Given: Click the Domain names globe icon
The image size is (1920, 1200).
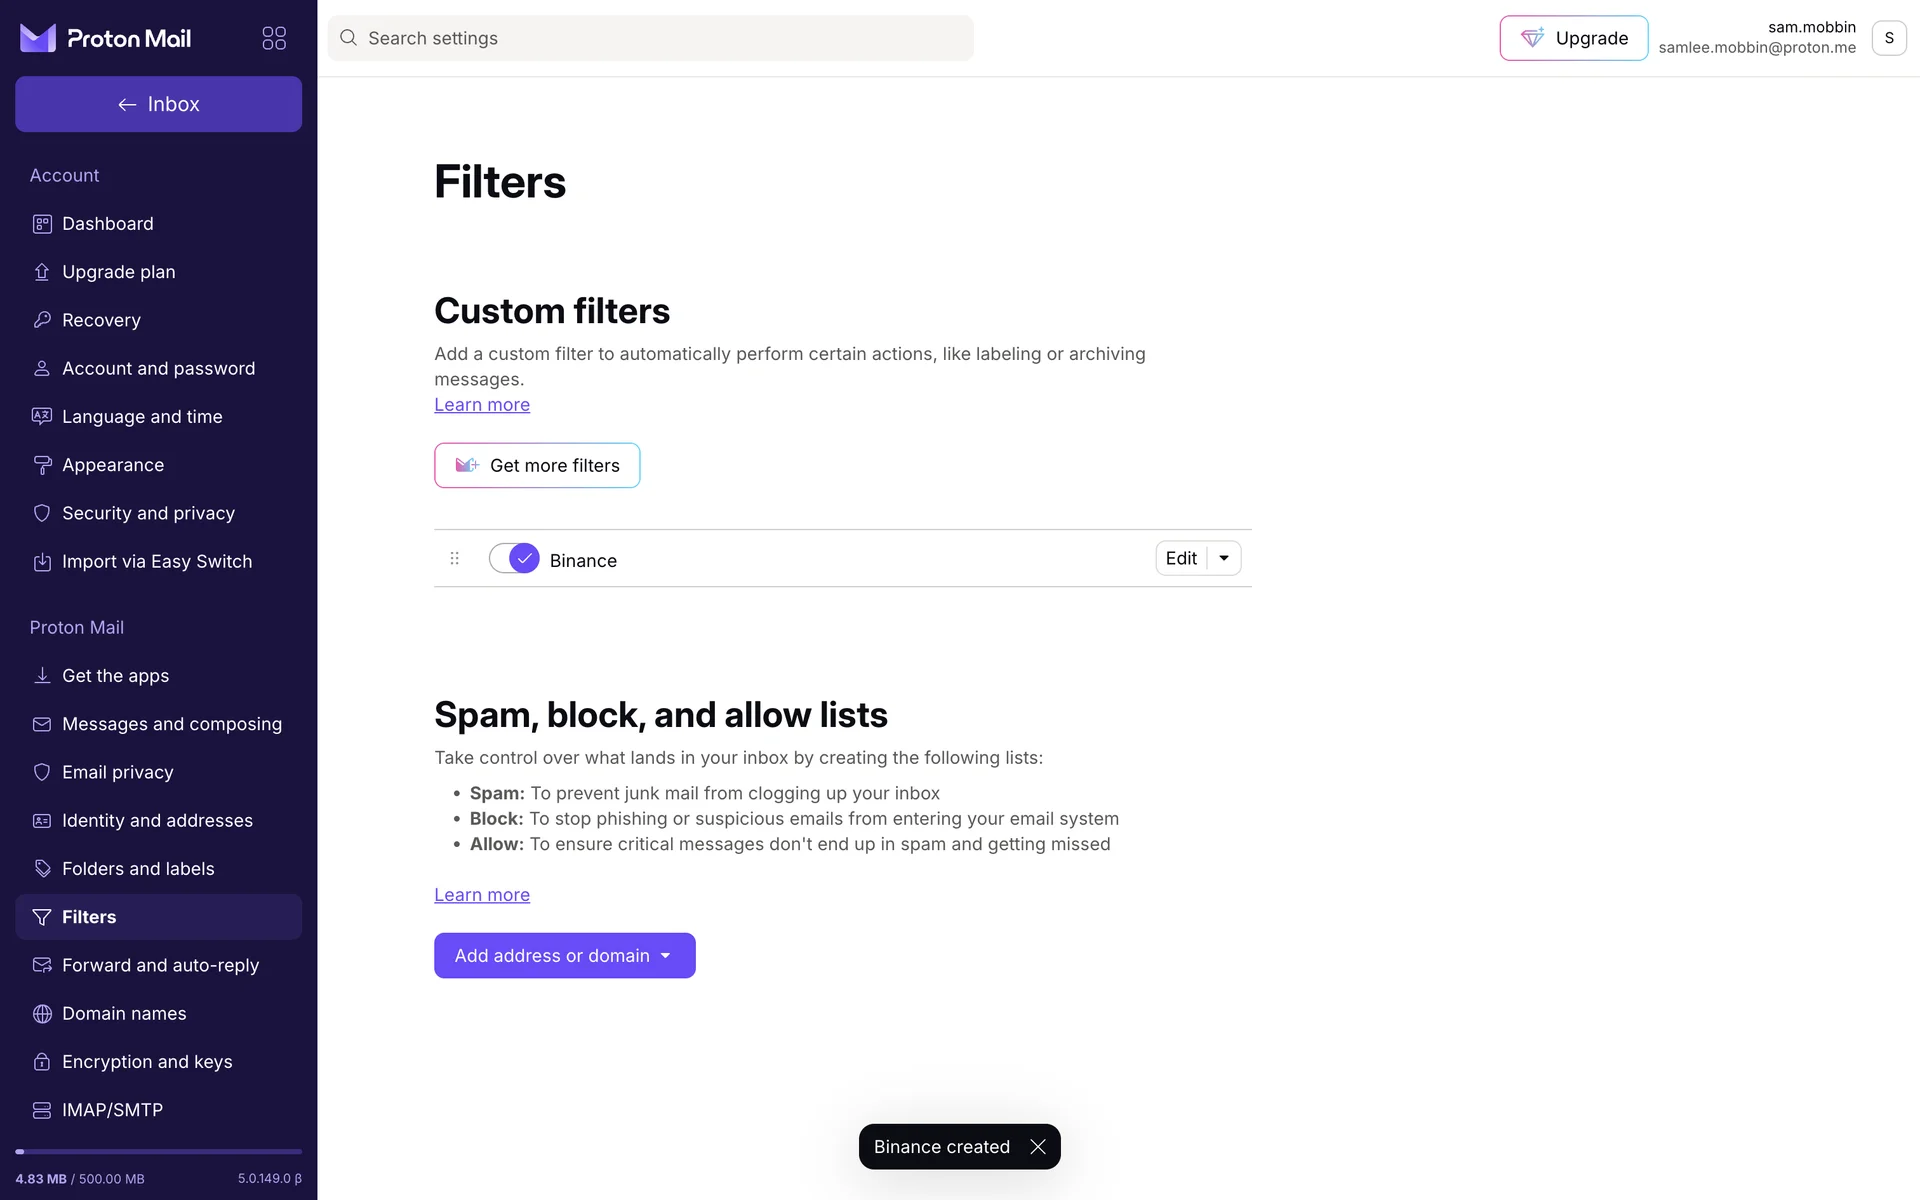Looking at the screenshot, I should [42, 1014].
